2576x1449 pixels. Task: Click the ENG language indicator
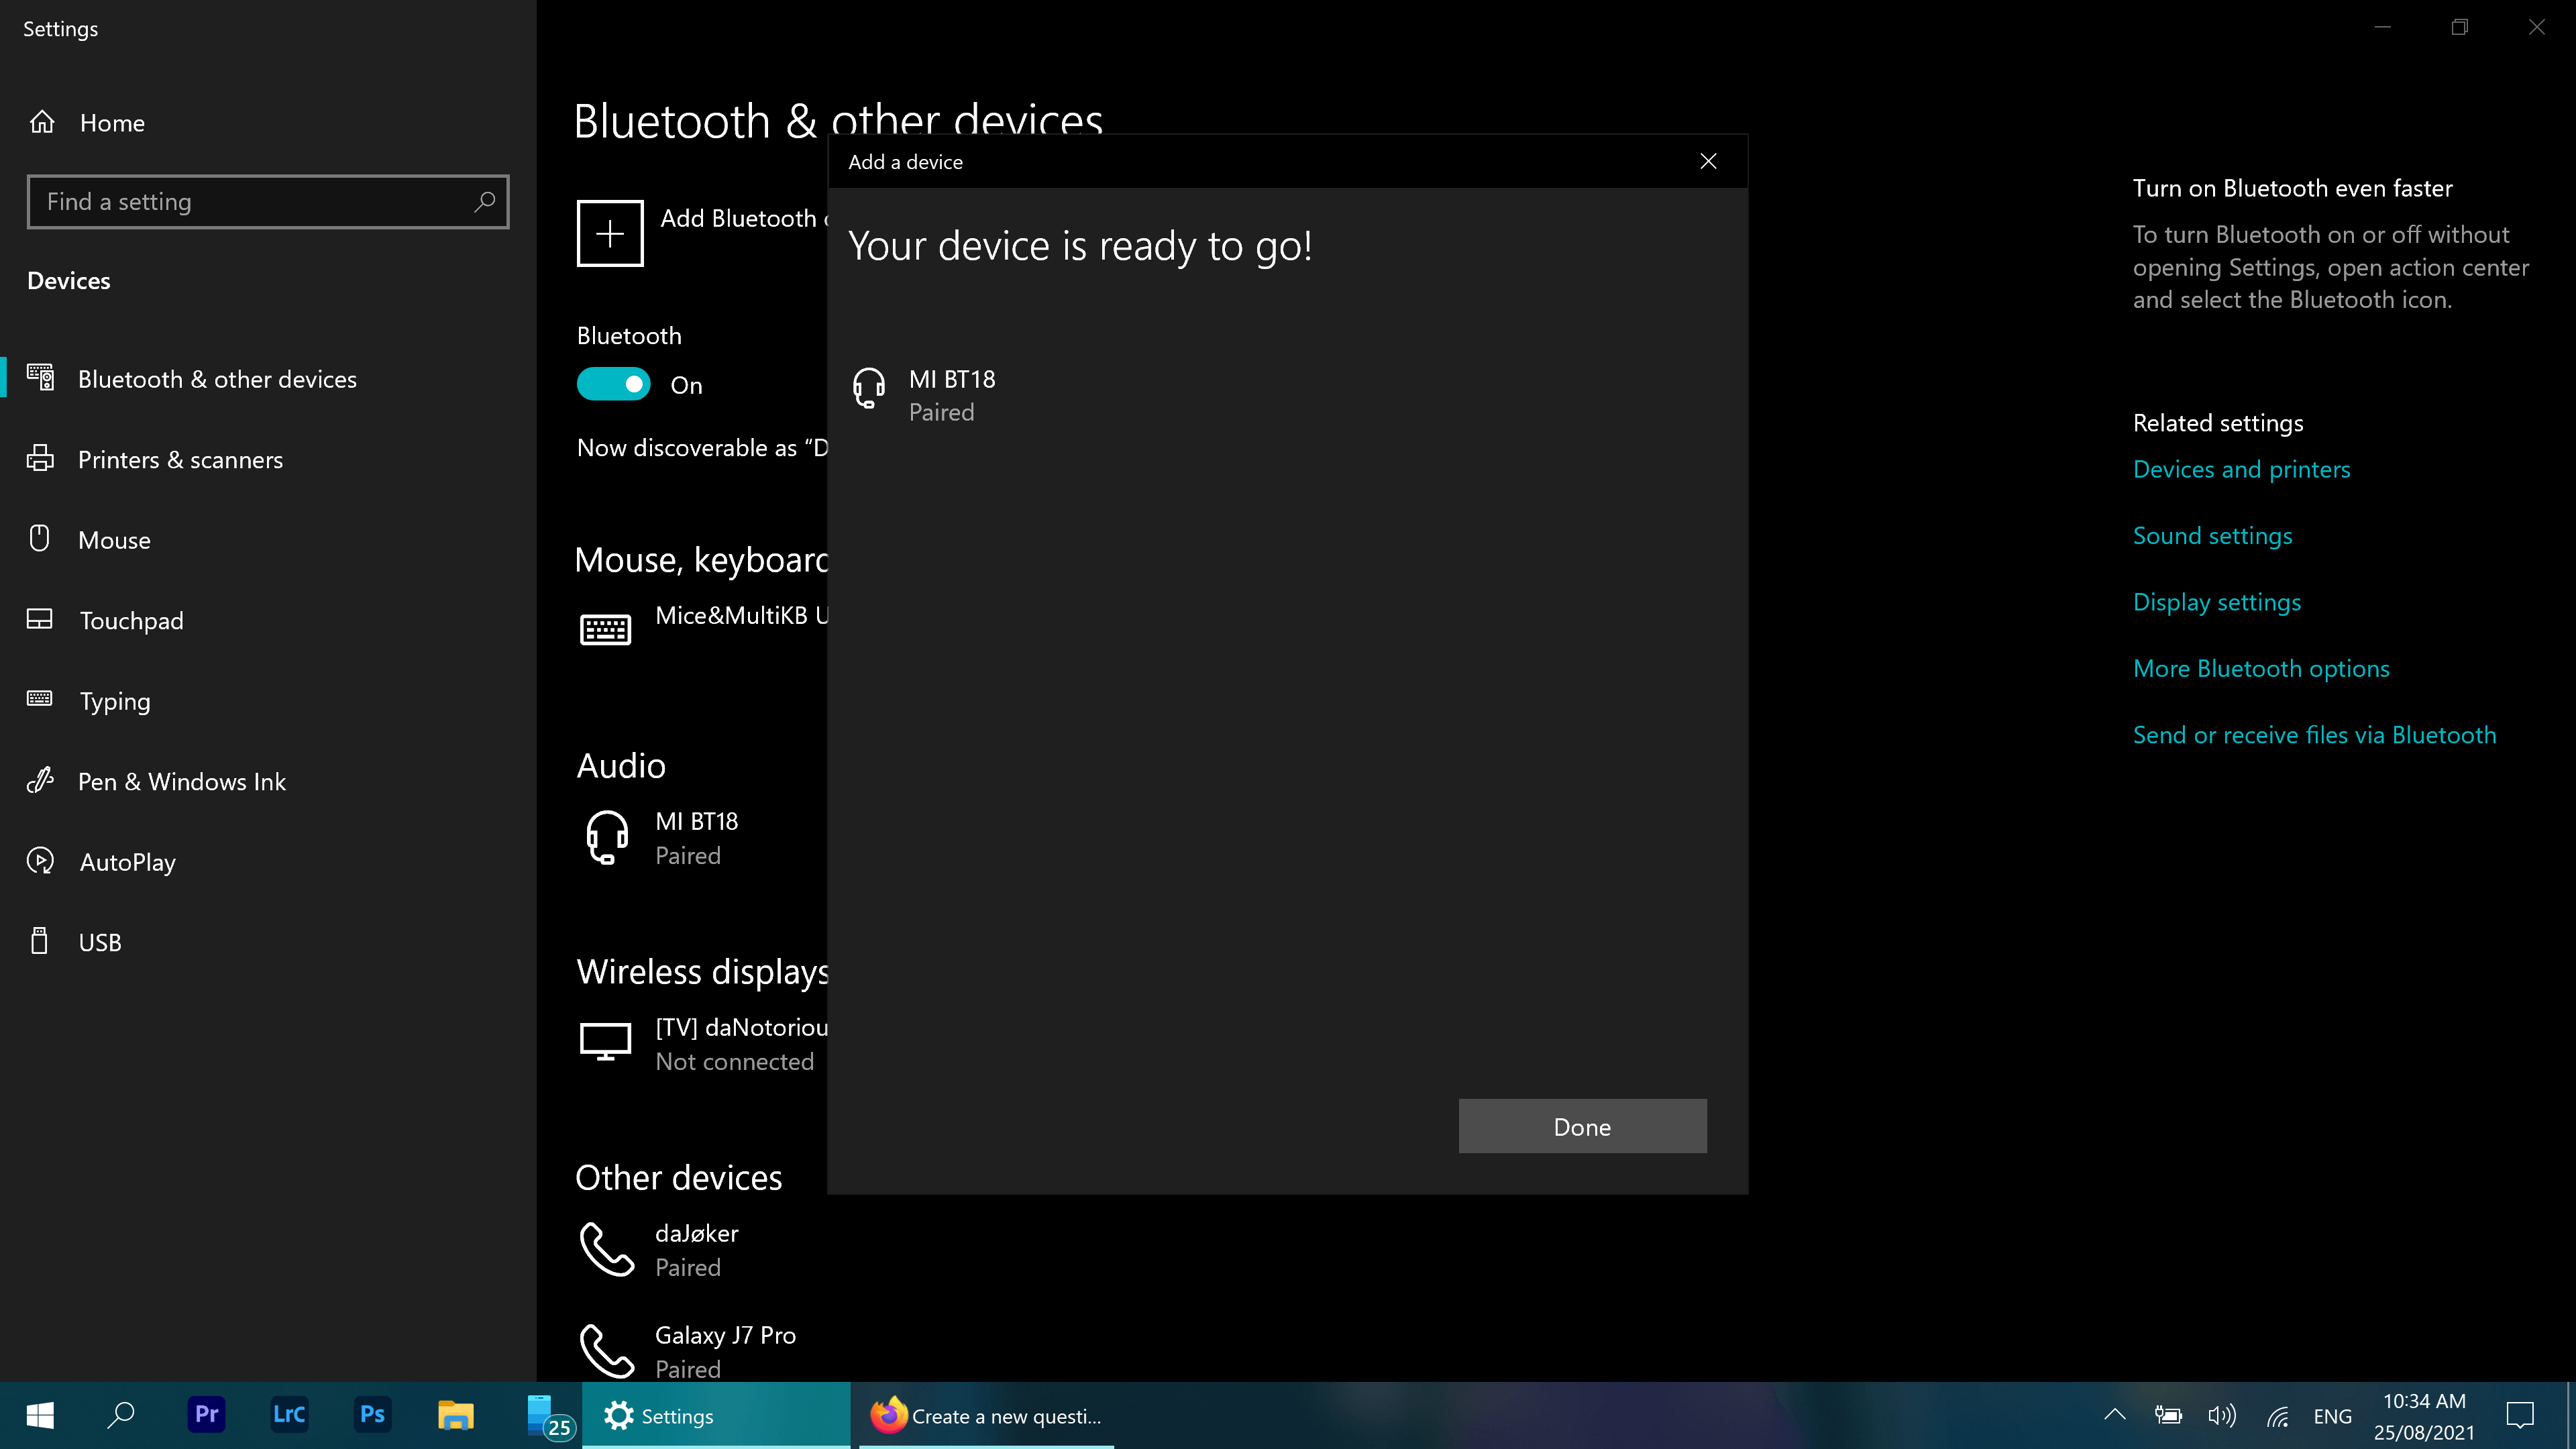point(2332,1416)
